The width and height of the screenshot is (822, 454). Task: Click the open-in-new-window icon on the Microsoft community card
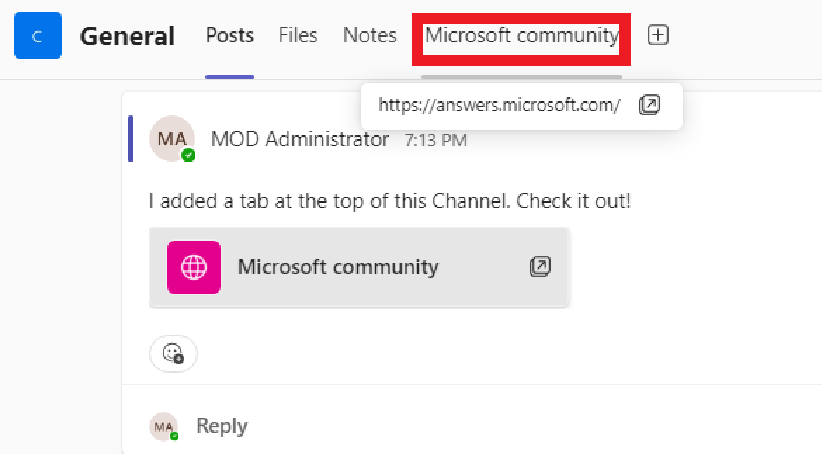pyautogui.click(x=540, y=266)
